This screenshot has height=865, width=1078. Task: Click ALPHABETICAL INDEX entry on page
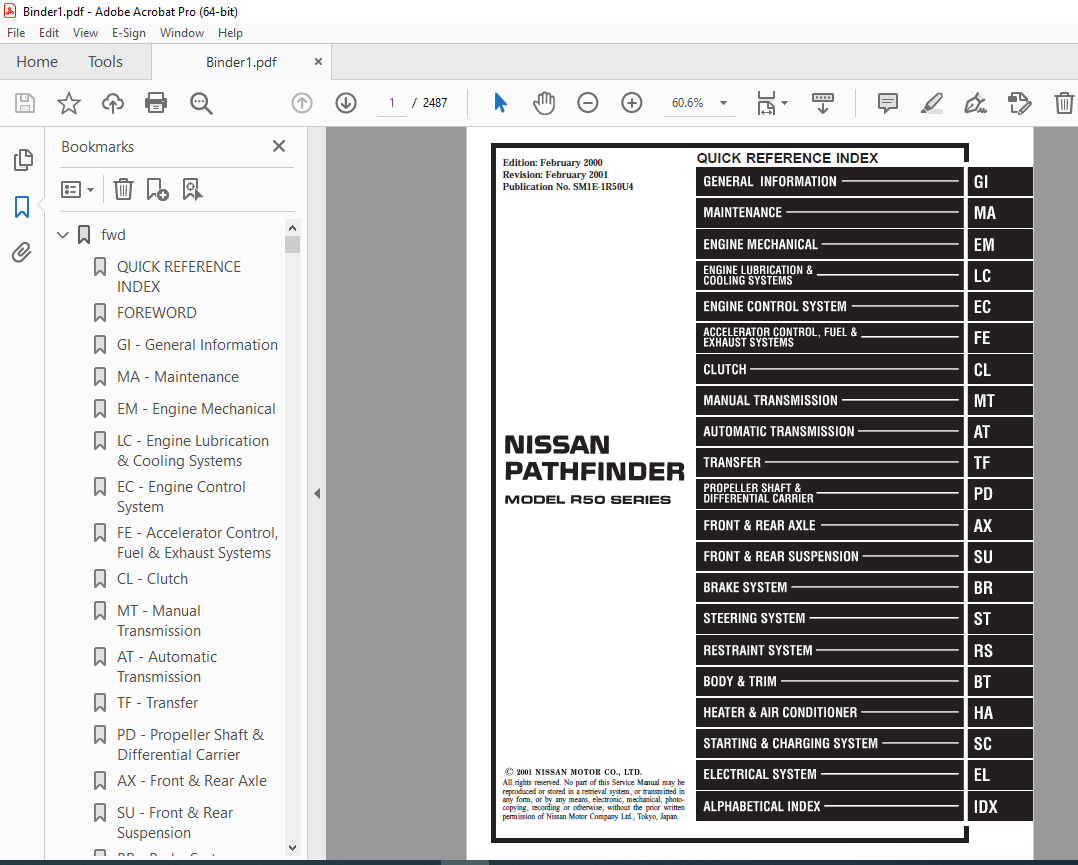[830, 806]
